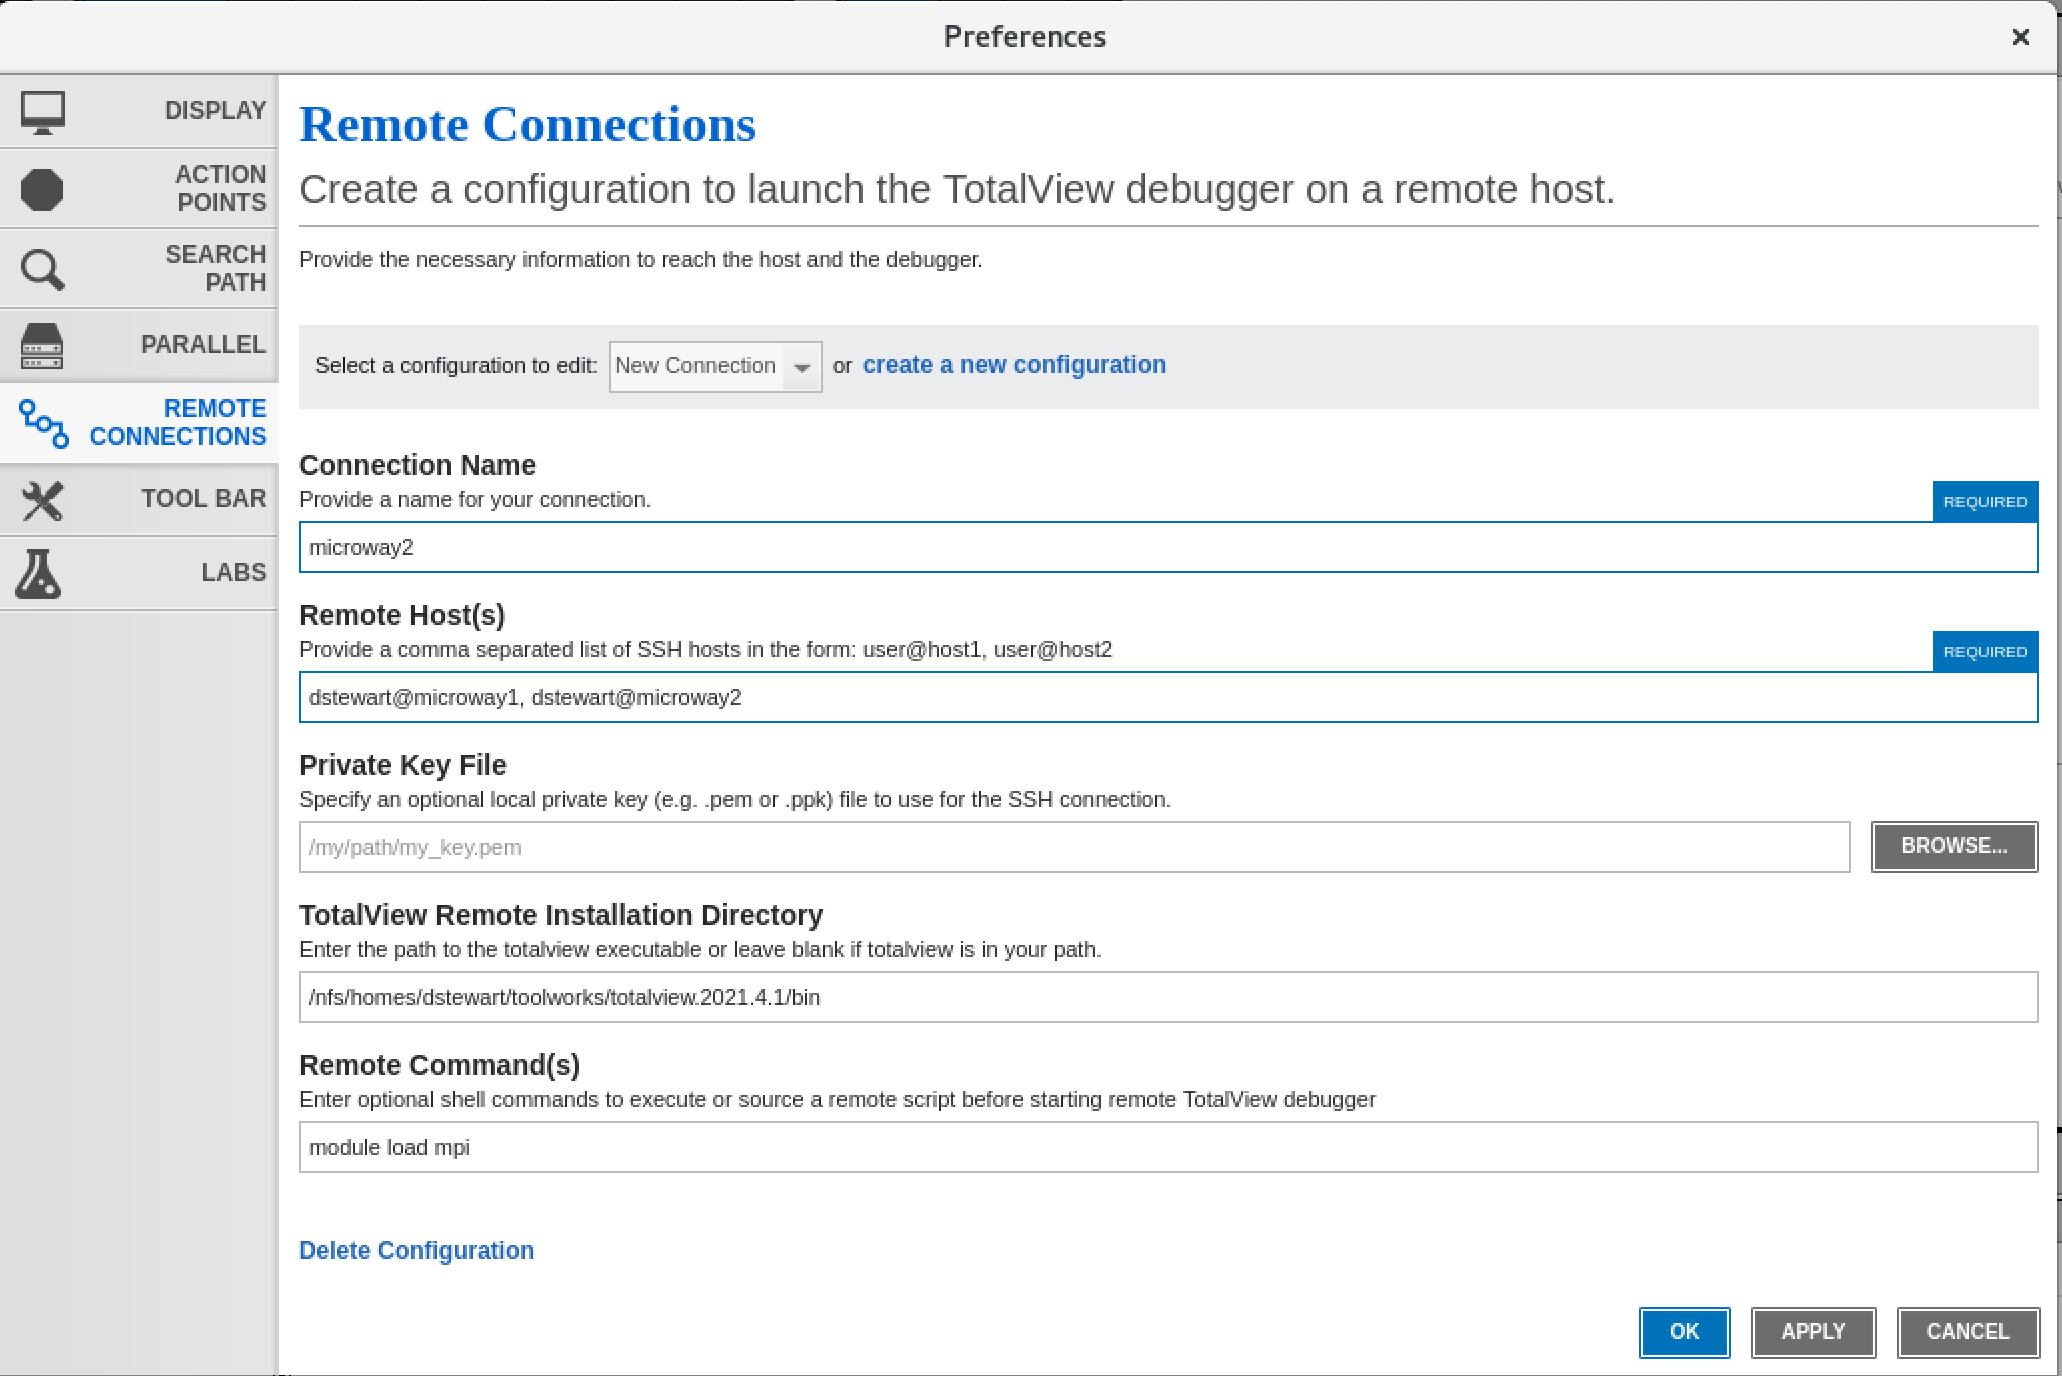
Task: Click create a new configuration link
Action: [x=1014, y=365]
